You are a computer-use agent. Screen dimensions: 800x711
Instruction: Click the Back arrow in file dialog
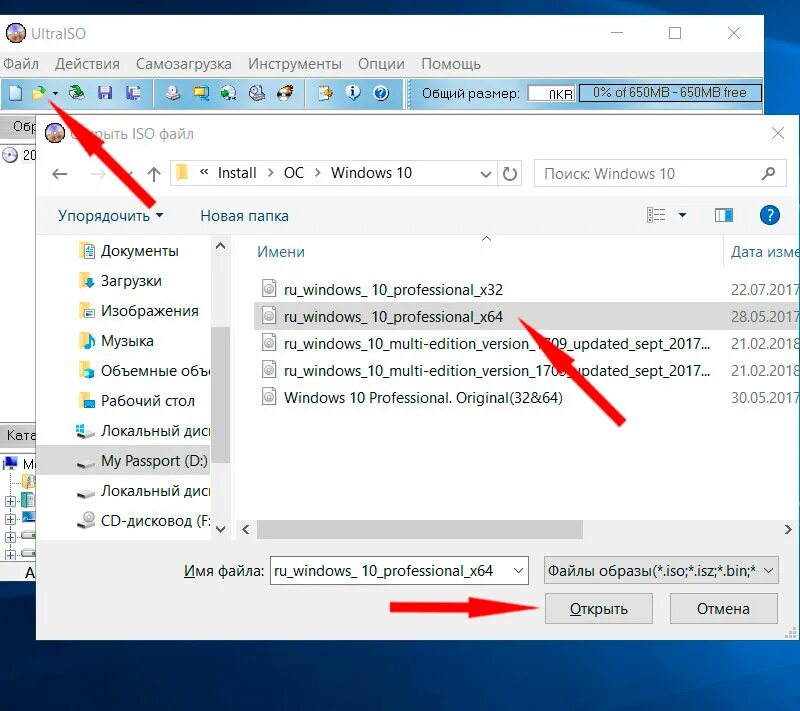click(60, 174)
